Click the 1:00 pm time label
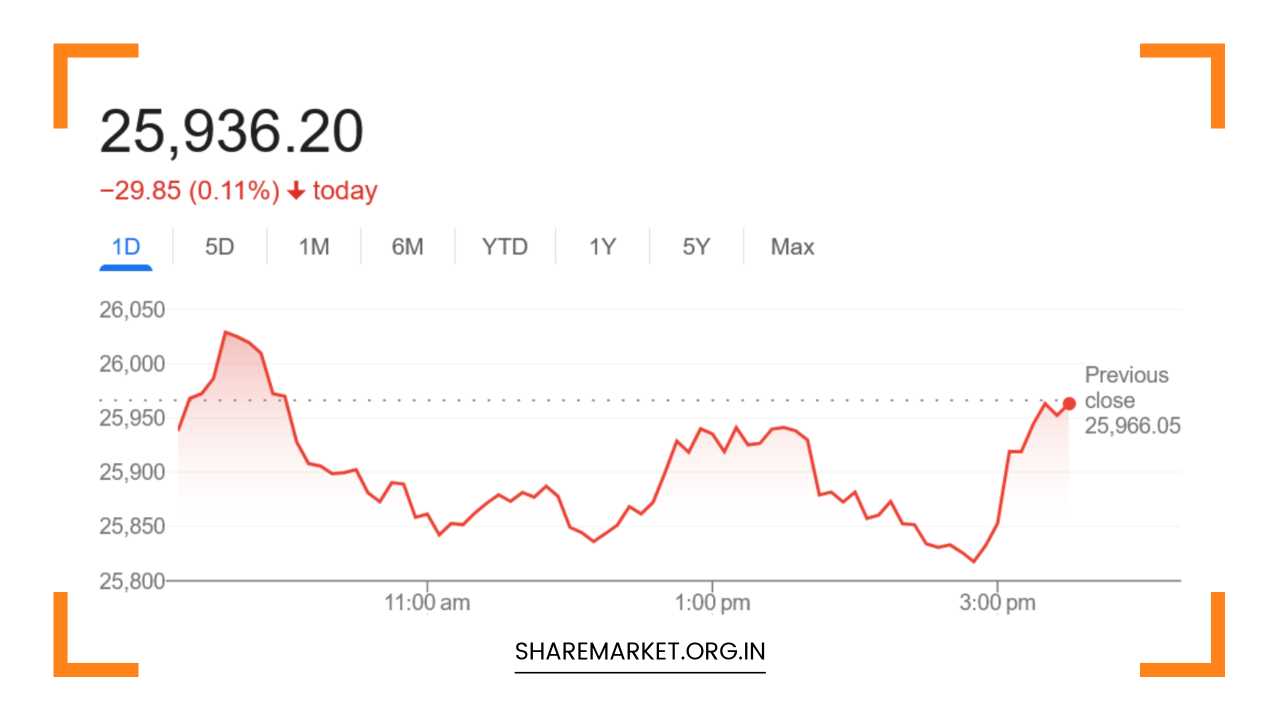Viewport: 1280px width, 720px height. point(712,603)
